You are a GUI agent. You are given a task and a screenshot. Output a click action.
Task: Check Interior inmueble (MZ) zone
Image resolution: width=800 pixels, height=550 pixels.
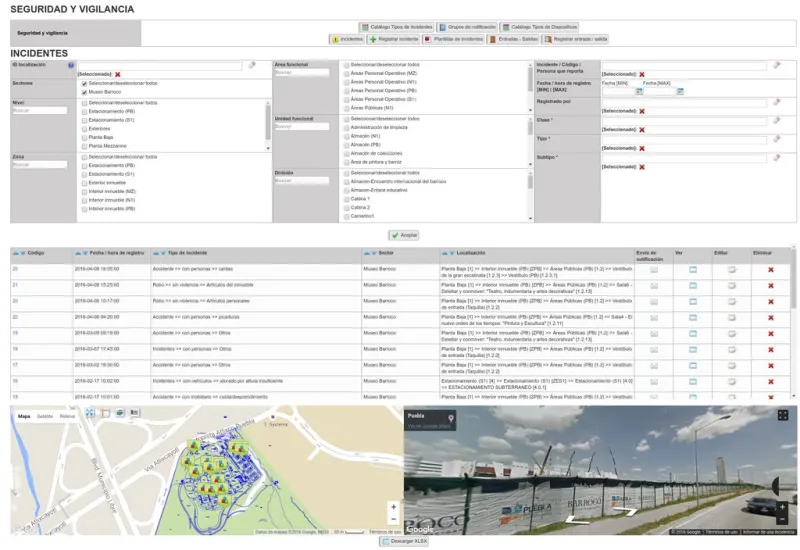tap(85, 192)
